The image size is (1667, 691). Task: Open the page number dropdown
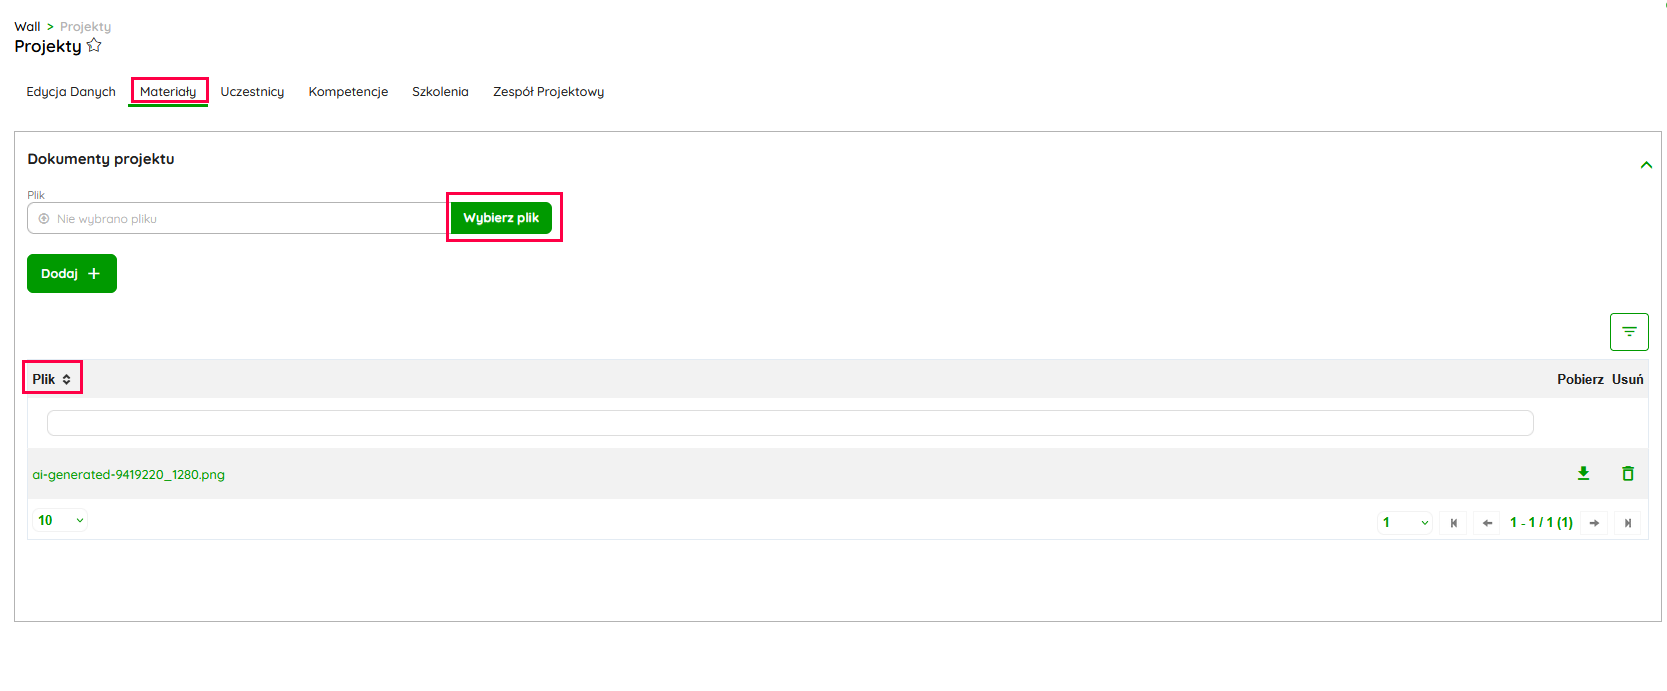click(1404, 523)
